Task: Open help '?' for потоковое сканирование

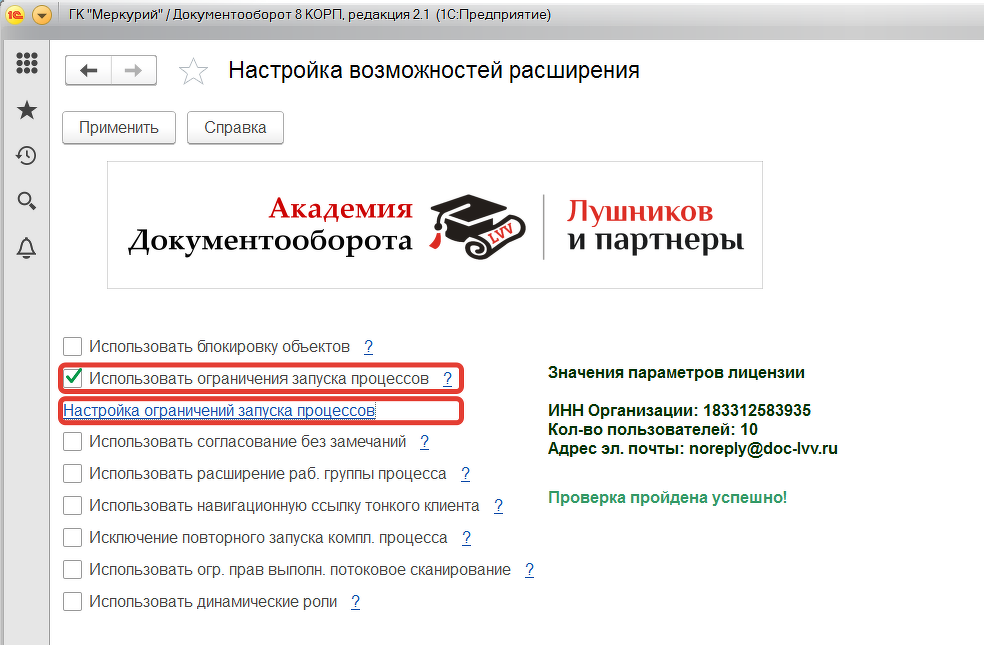Action: (x=530, y=570)
